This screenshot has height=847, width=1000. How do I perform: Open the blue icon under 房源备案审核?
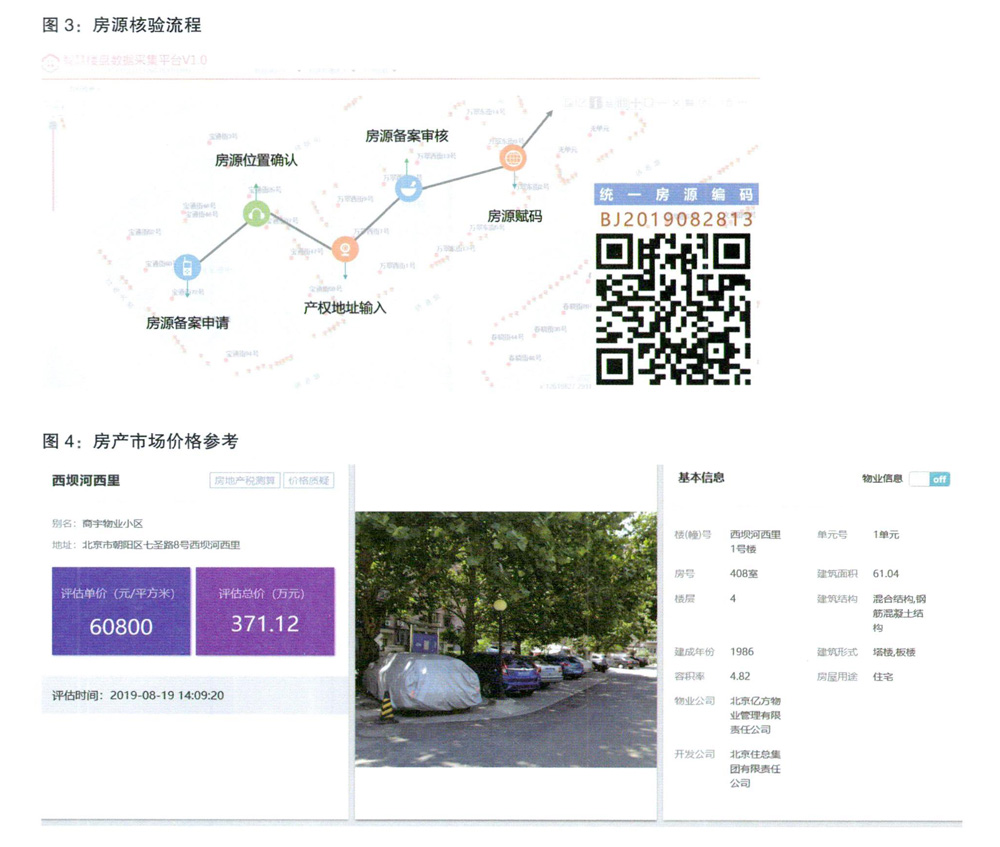(408, 188)
